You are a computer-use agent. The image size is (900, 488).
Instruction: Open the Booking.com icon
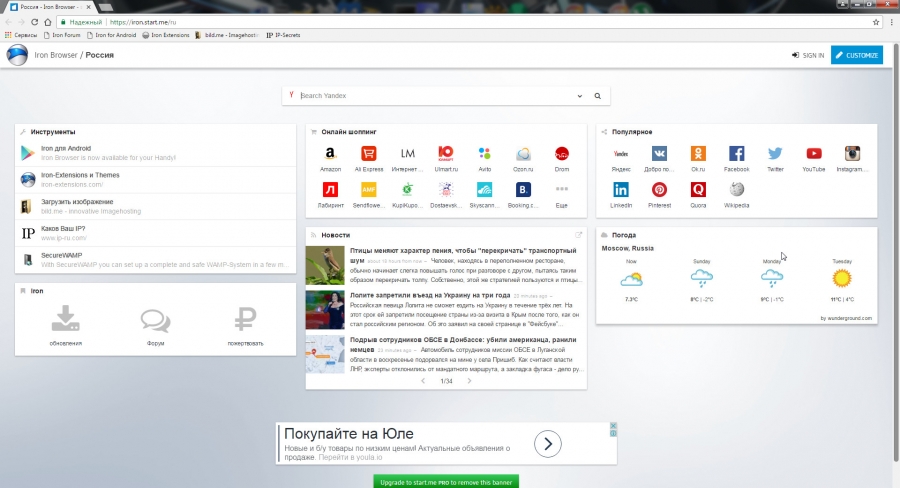point(523,189)
